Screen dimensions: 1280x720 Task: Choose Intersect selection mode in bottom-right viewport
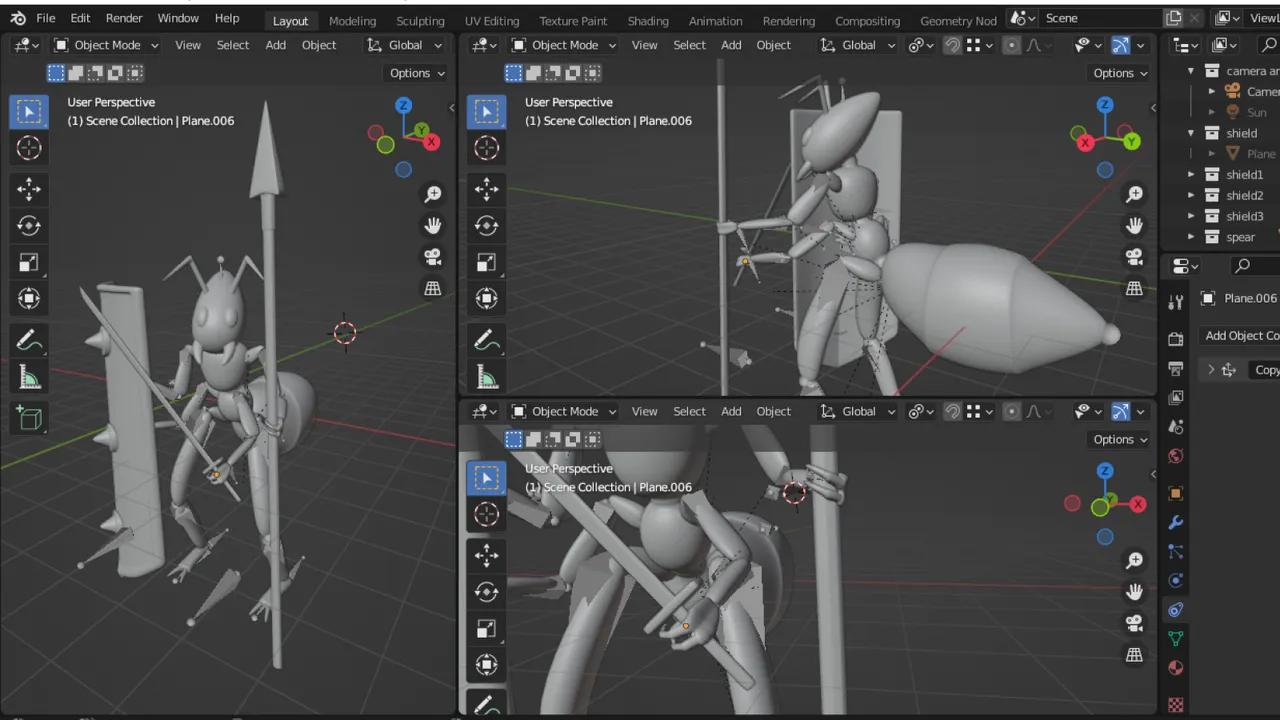593,439
